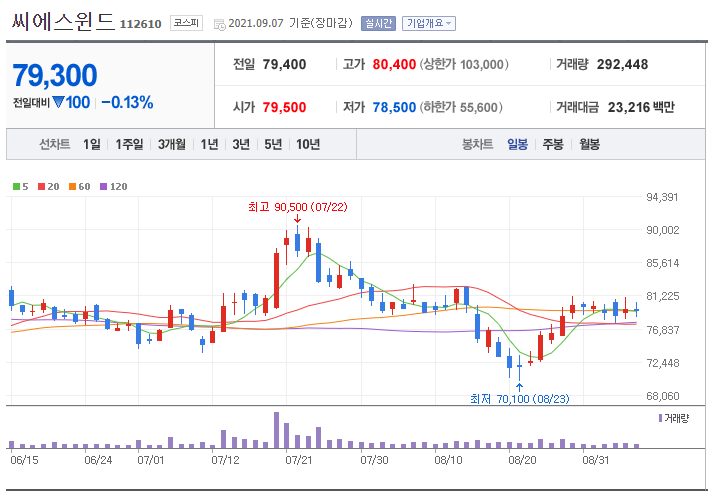Click the blue arrow above 최저 70,100
Screen dimensions: 708x491
(519, 387)
